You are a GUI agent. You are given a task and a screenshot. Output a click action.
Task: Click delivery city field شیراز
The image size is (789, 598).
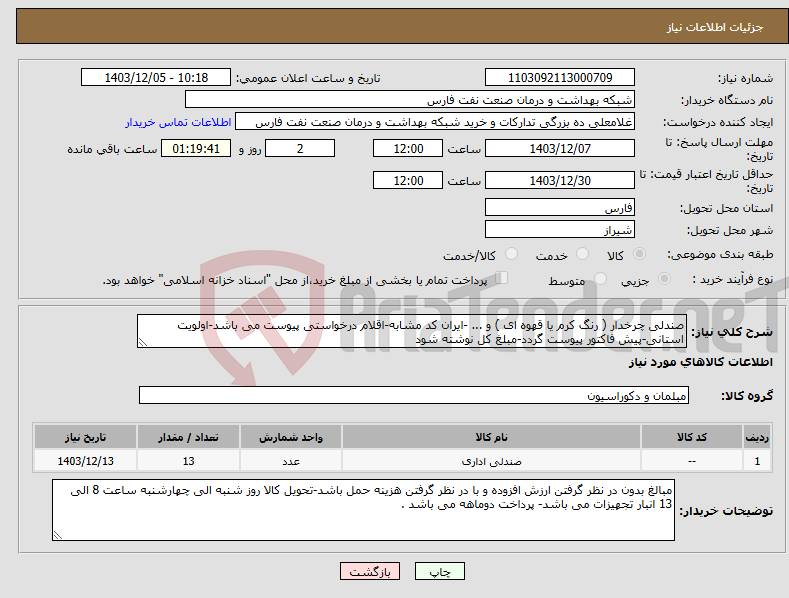(560, 230)
